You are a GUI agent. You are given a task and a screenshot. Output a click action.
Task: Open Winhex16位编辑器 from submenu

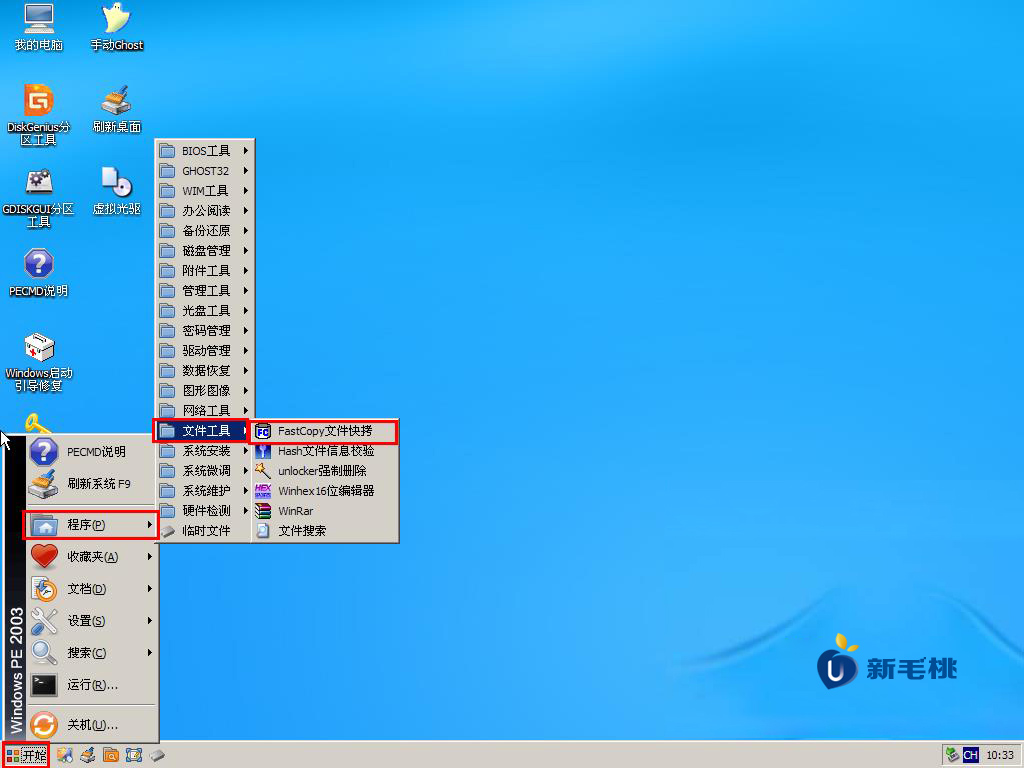point(325,491)
